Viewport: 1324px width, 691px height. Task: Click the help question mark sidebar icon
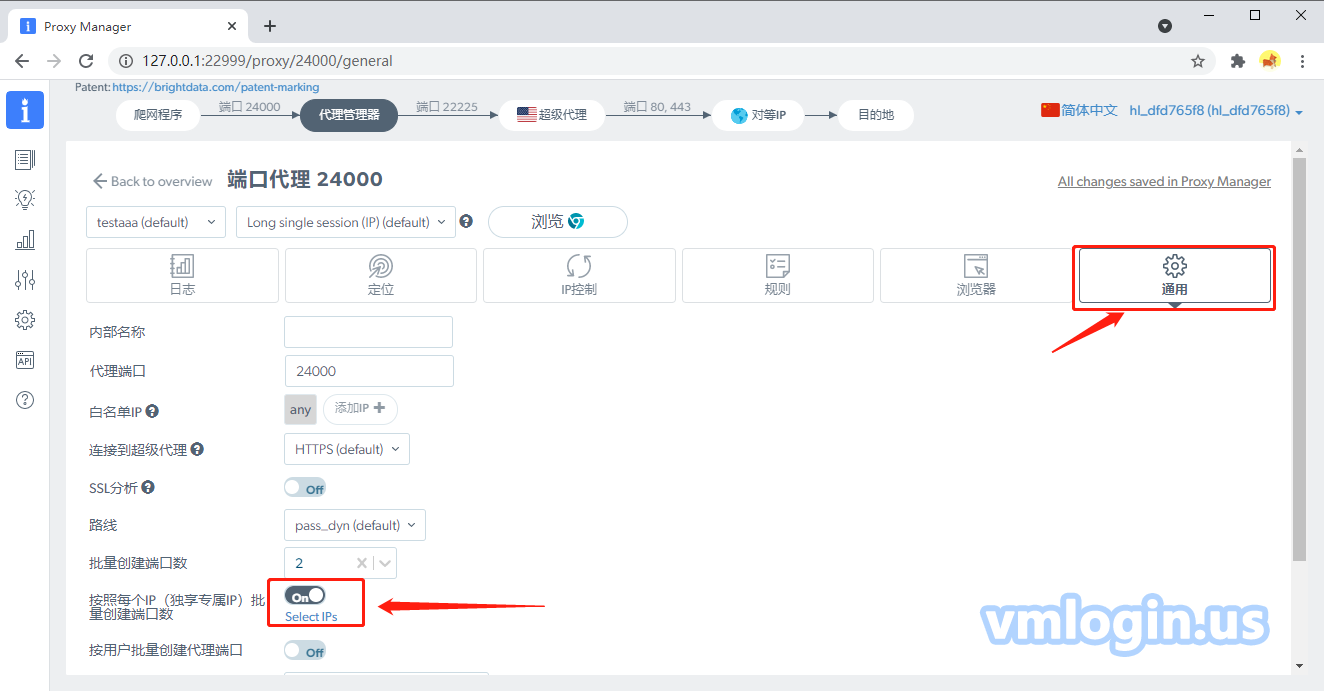point(25,400)
